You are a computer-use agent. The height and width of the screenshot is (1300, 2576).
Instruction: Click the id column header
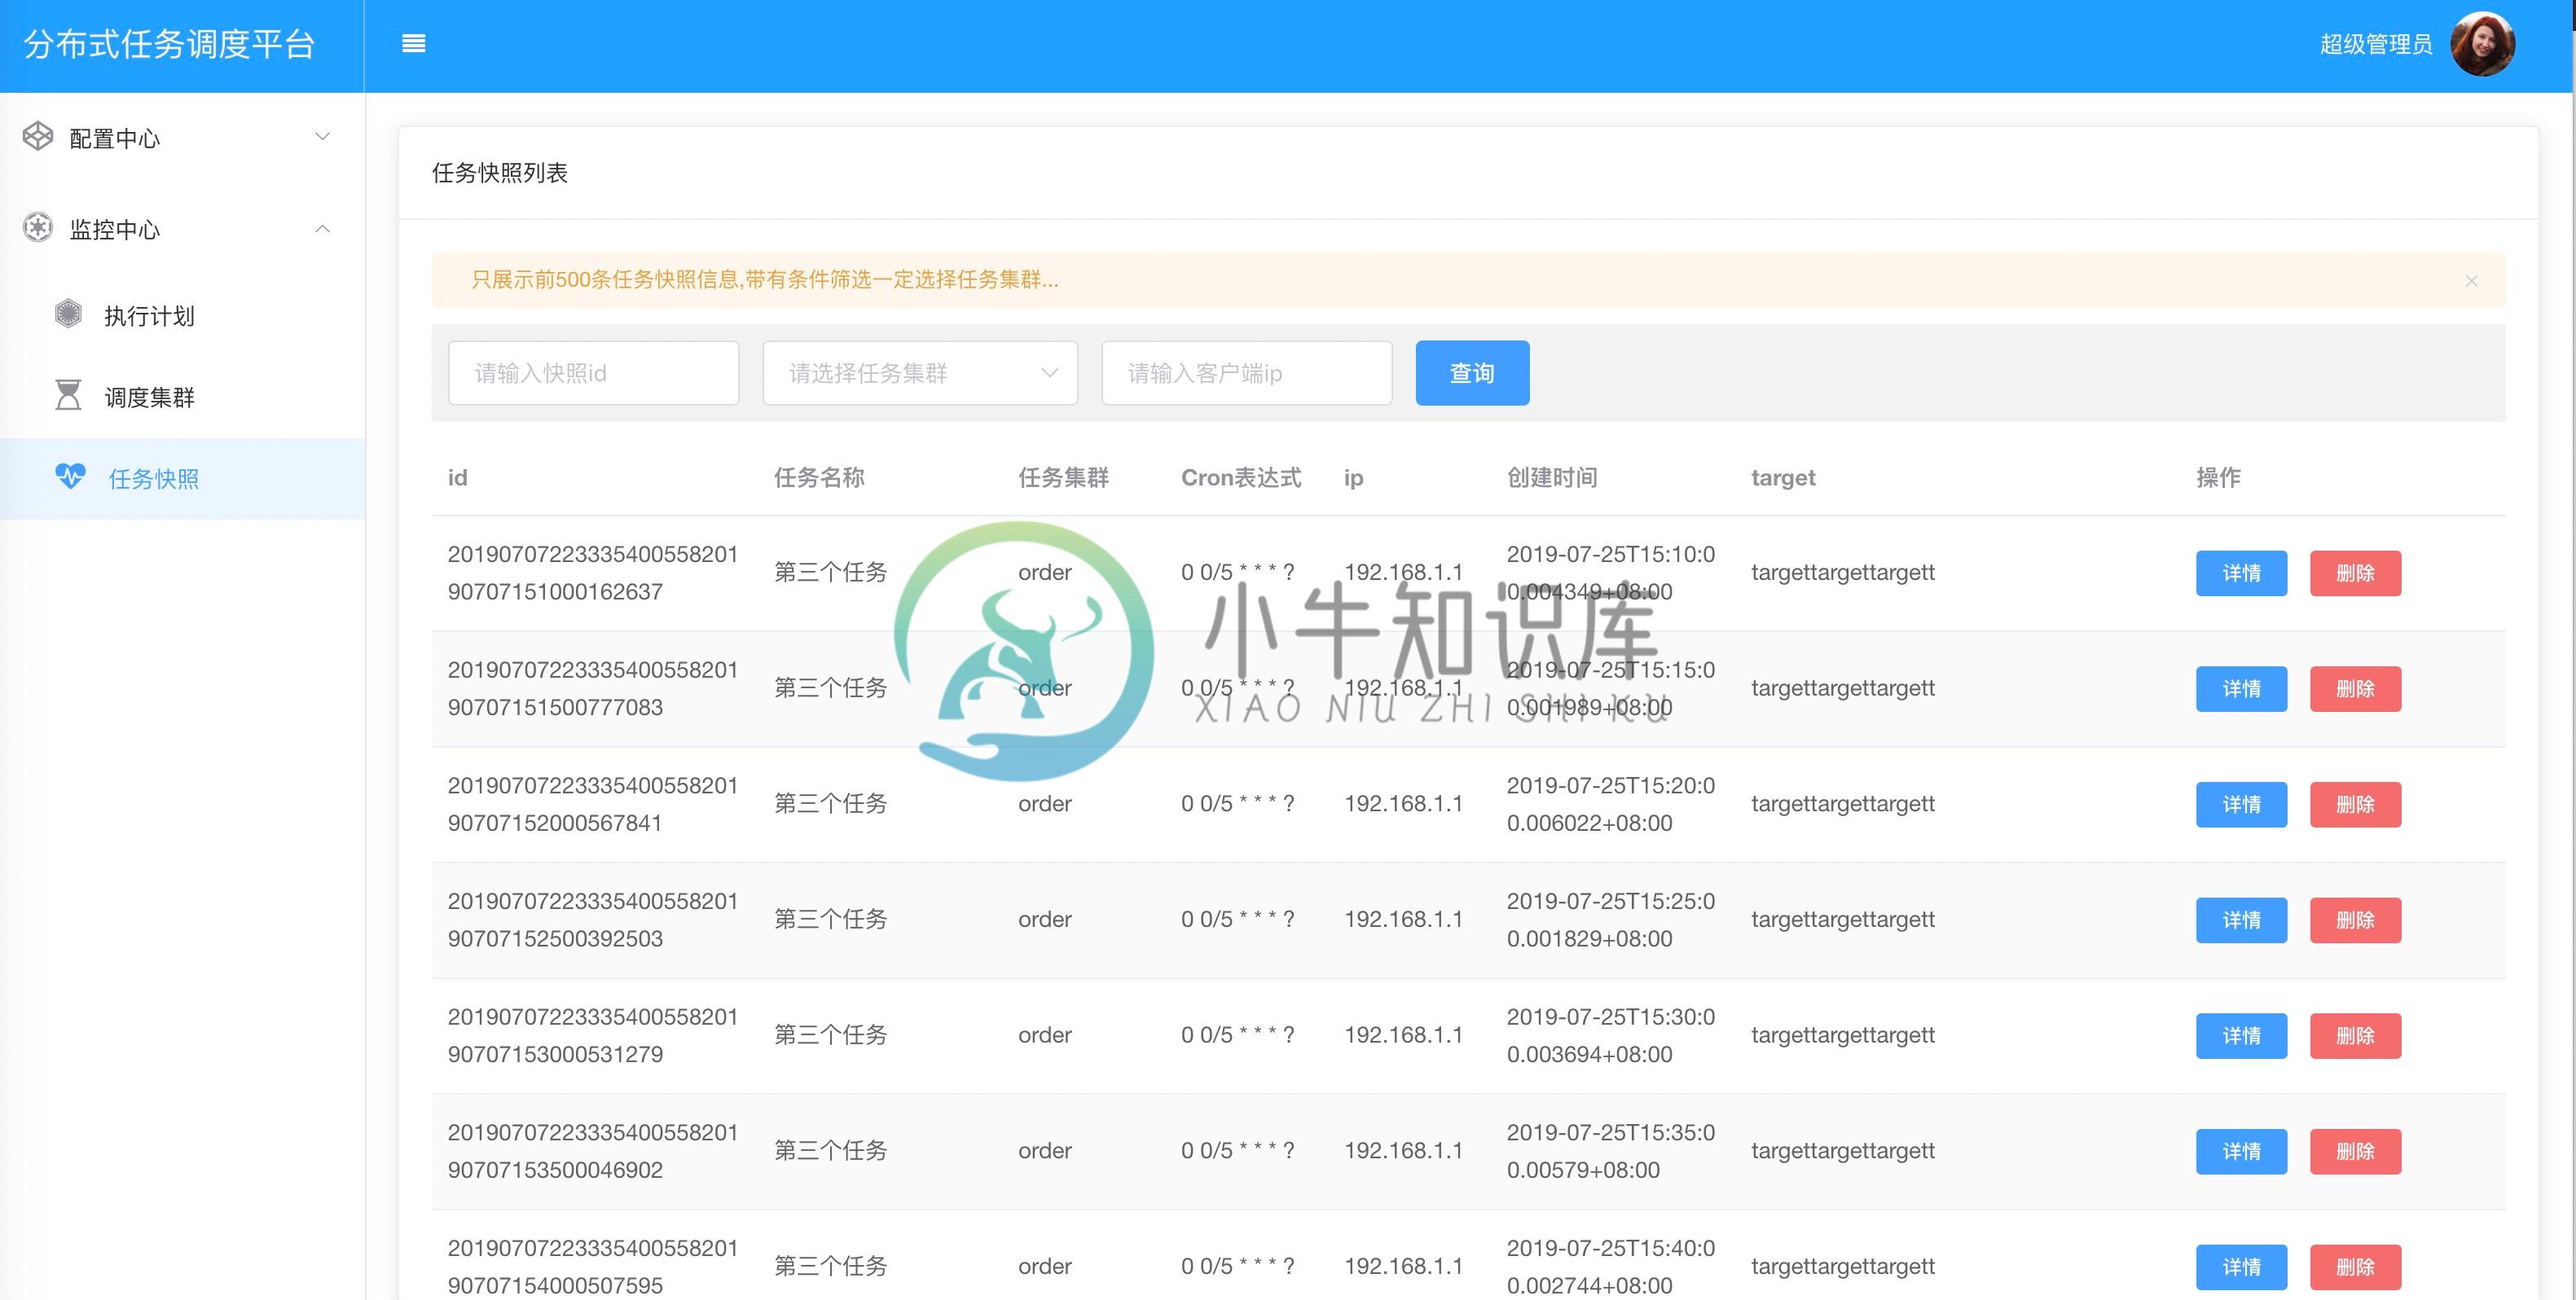[457, 478]
